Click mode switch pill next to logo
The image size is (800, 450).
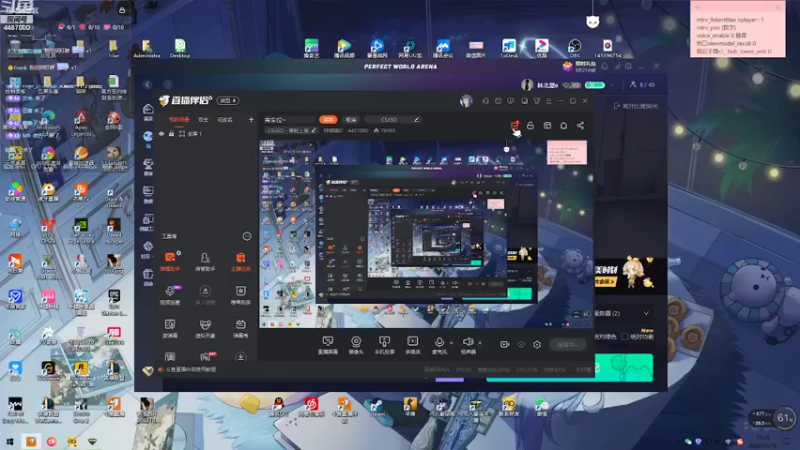[x=228, y=101]
